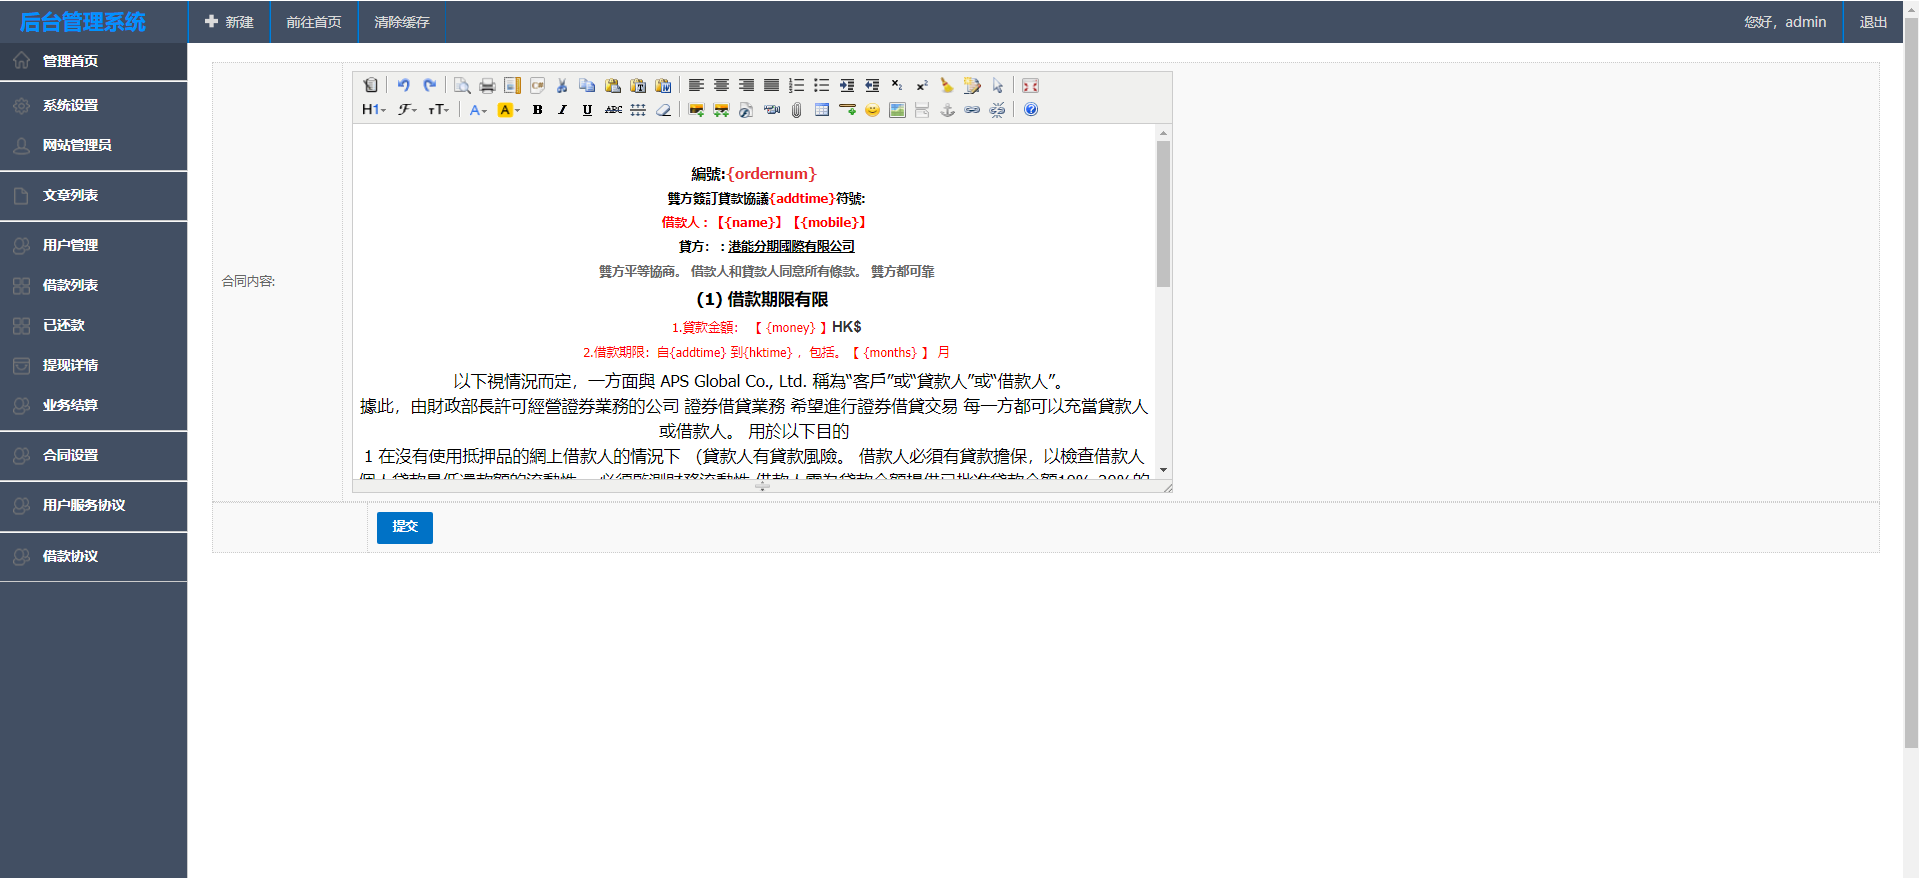The image size is (1919, 878).
Task: Open 合同设置 in the sidebar
Action: [70, 456]
